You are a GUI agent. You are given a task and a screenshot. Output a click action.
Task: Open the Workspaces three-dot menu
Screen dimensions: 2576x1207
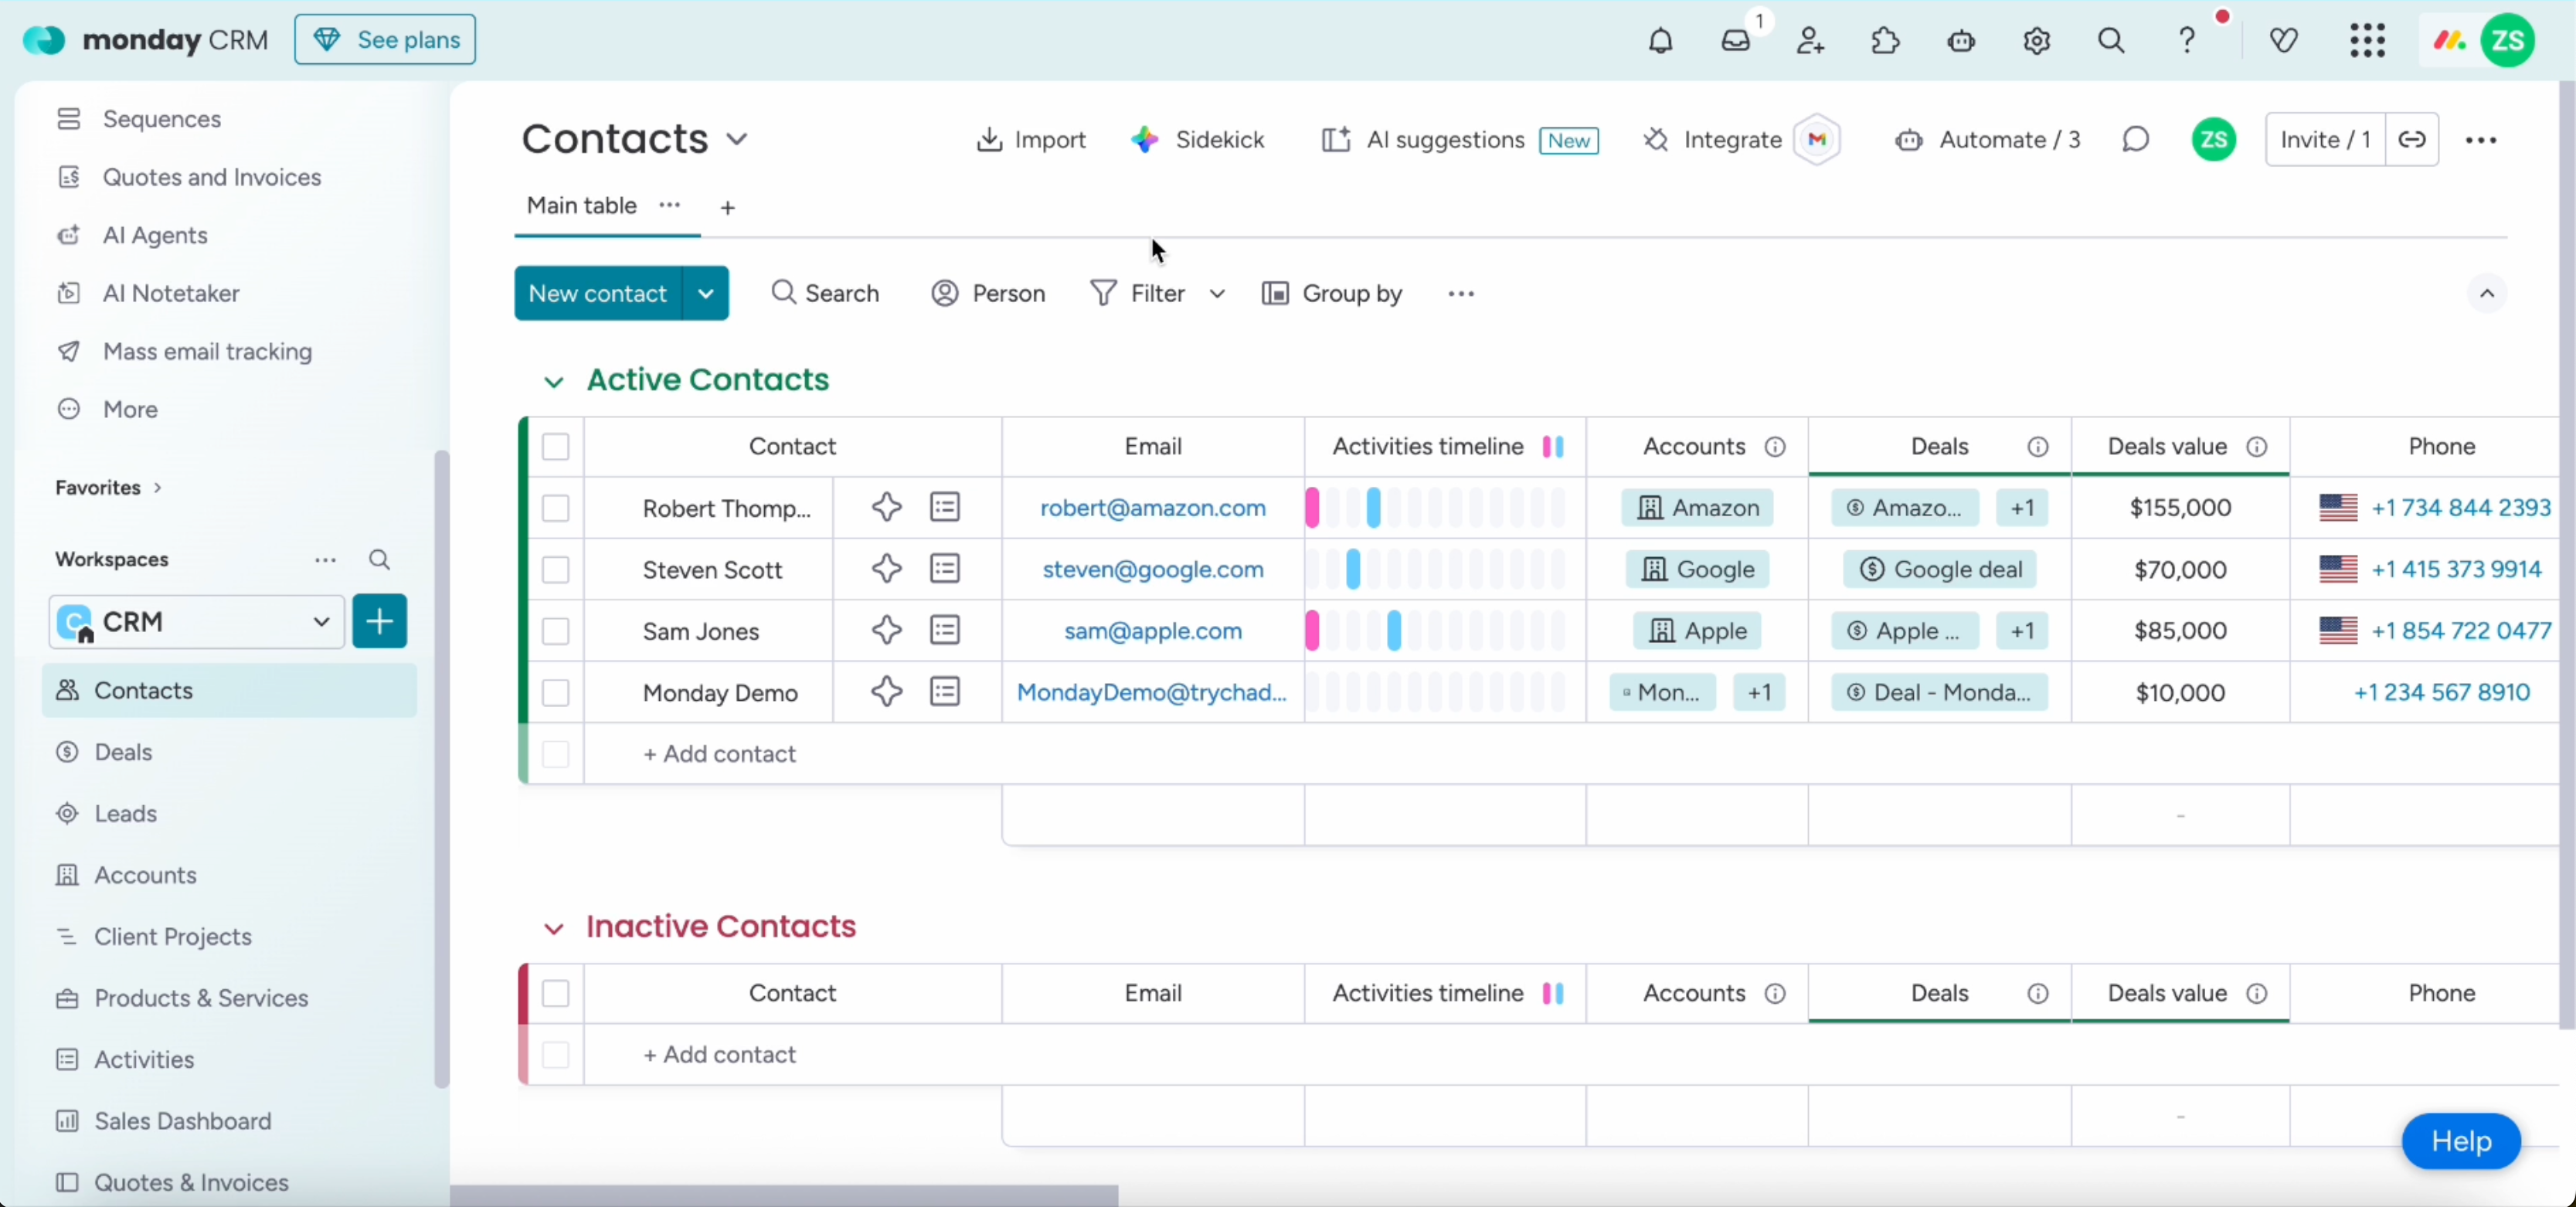click(x=325, y=560)
